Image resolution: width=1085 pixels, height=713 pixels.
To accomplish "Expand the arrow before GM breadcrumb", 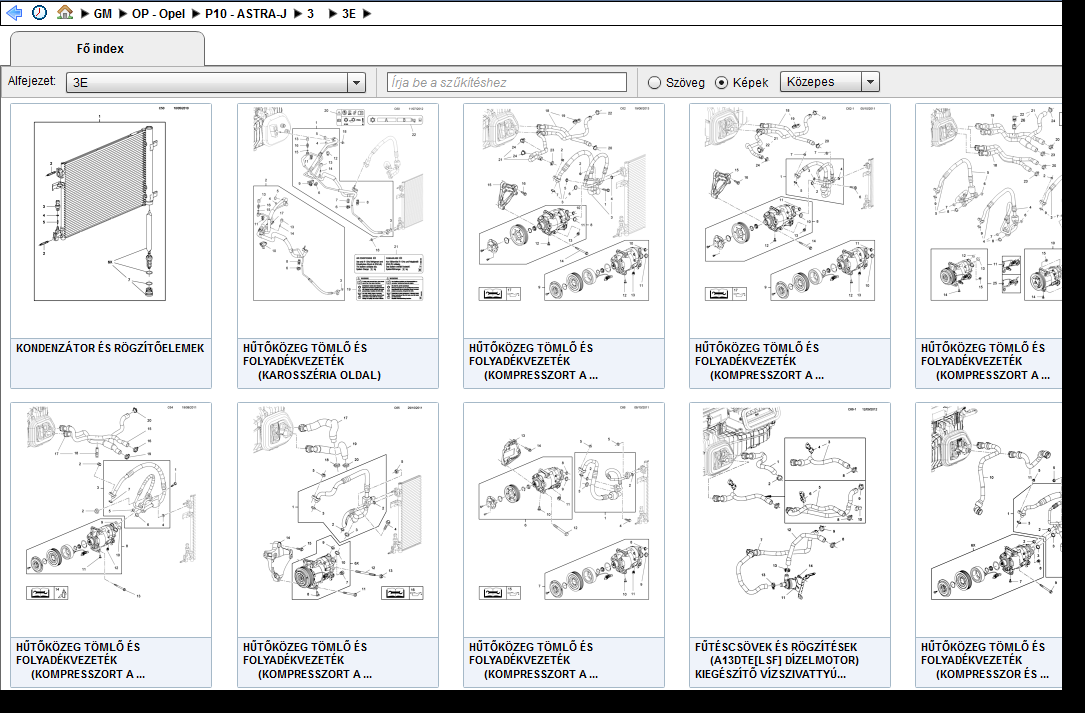I will click(x=85, y=14).
